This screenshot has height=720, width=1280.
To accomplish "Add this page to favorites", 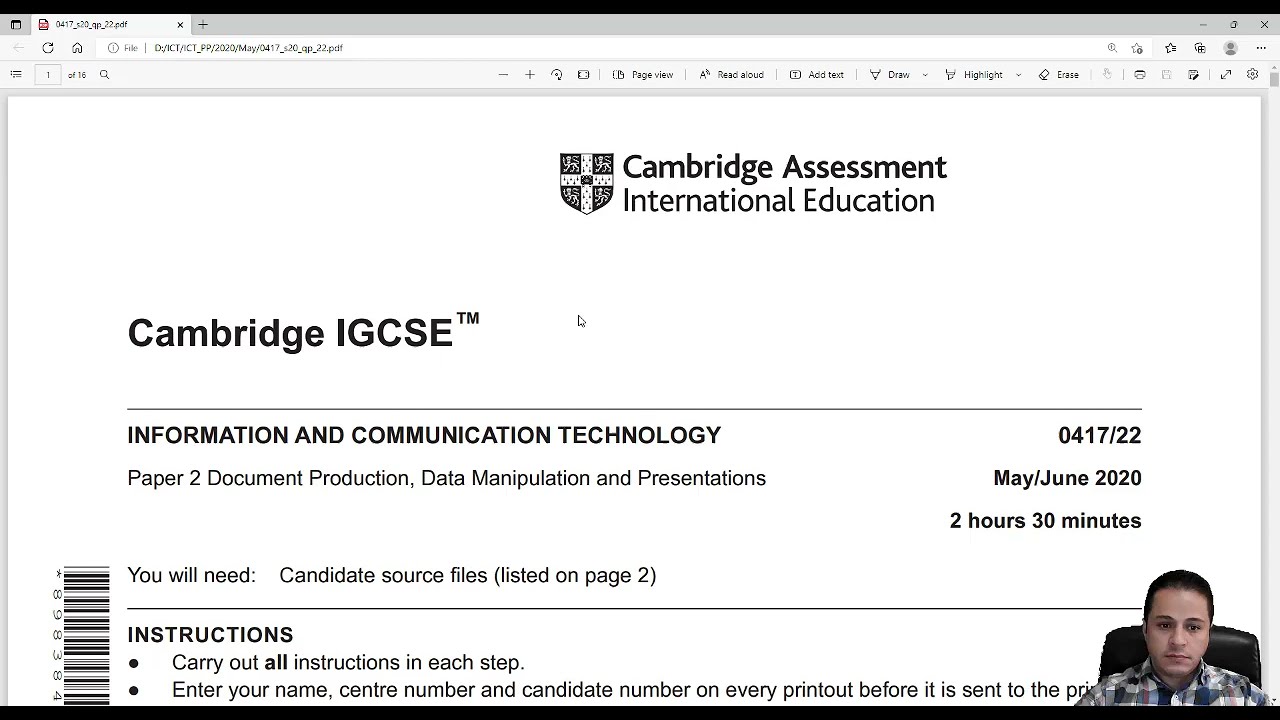I will (x=1137, y=48).
